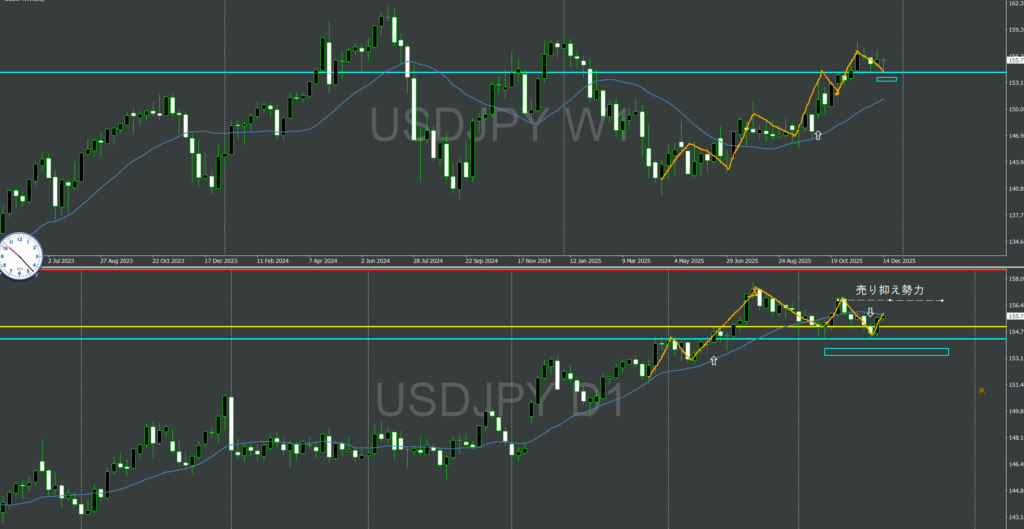
Task: Click the orange star marker on daily chart
Action: [x=985, y=390]
